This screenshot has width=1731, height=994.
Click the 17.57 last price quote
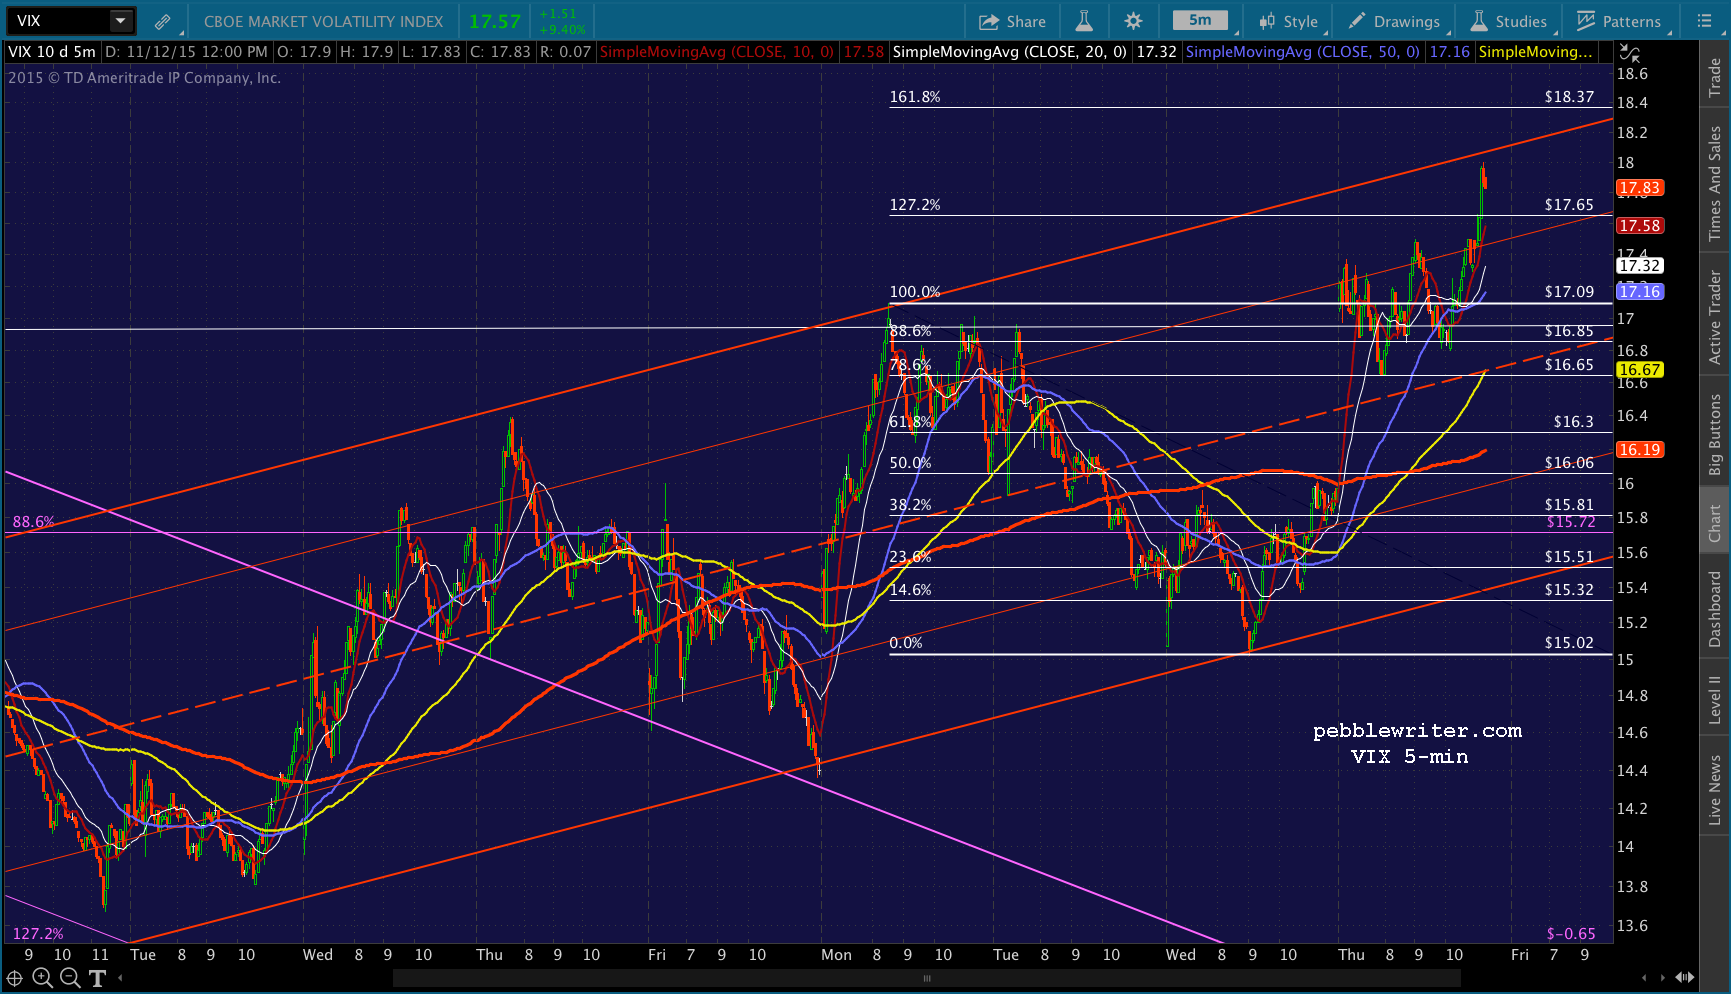click(x=495, y=21)
